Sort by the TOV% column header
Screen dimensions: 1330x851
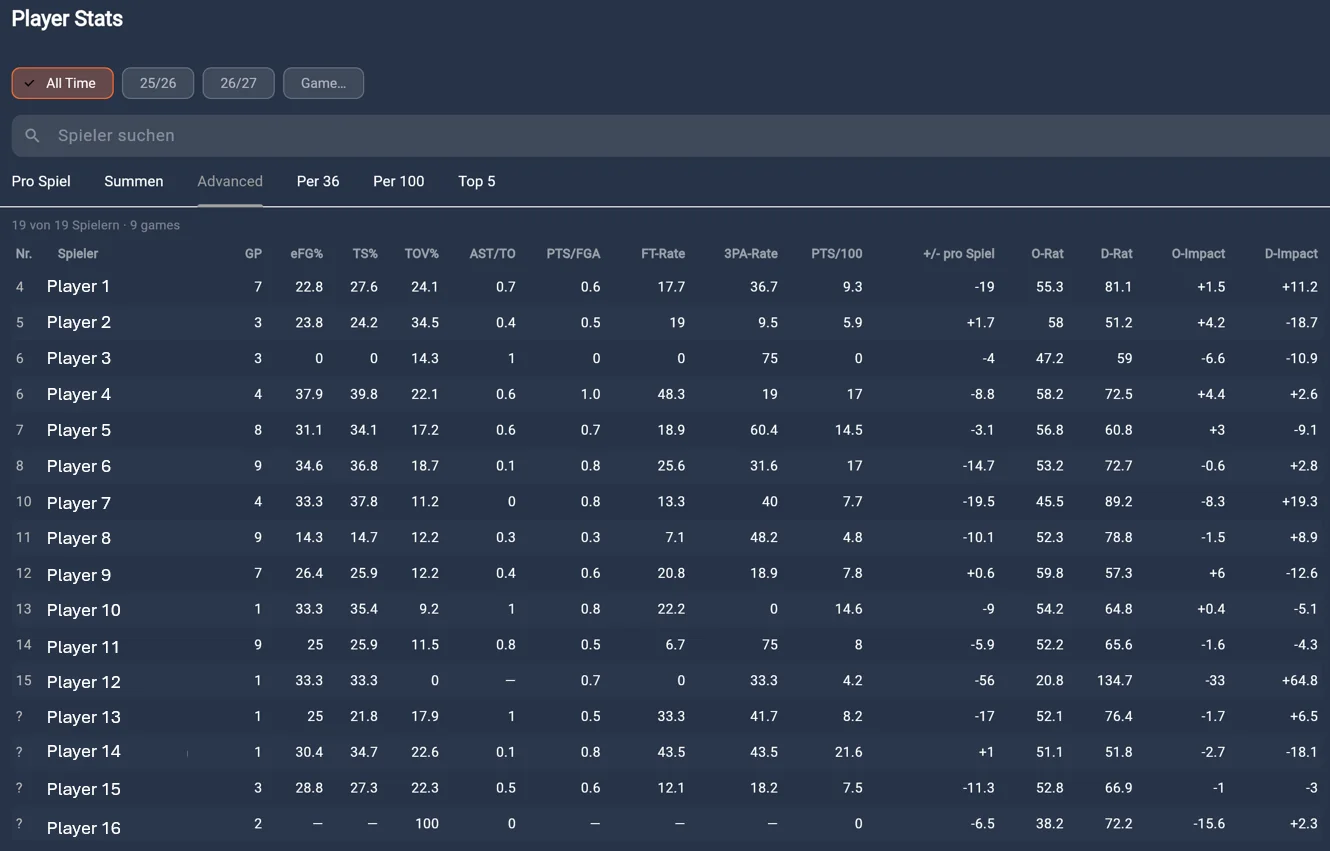pyautogui.click(x=422, y=254)
